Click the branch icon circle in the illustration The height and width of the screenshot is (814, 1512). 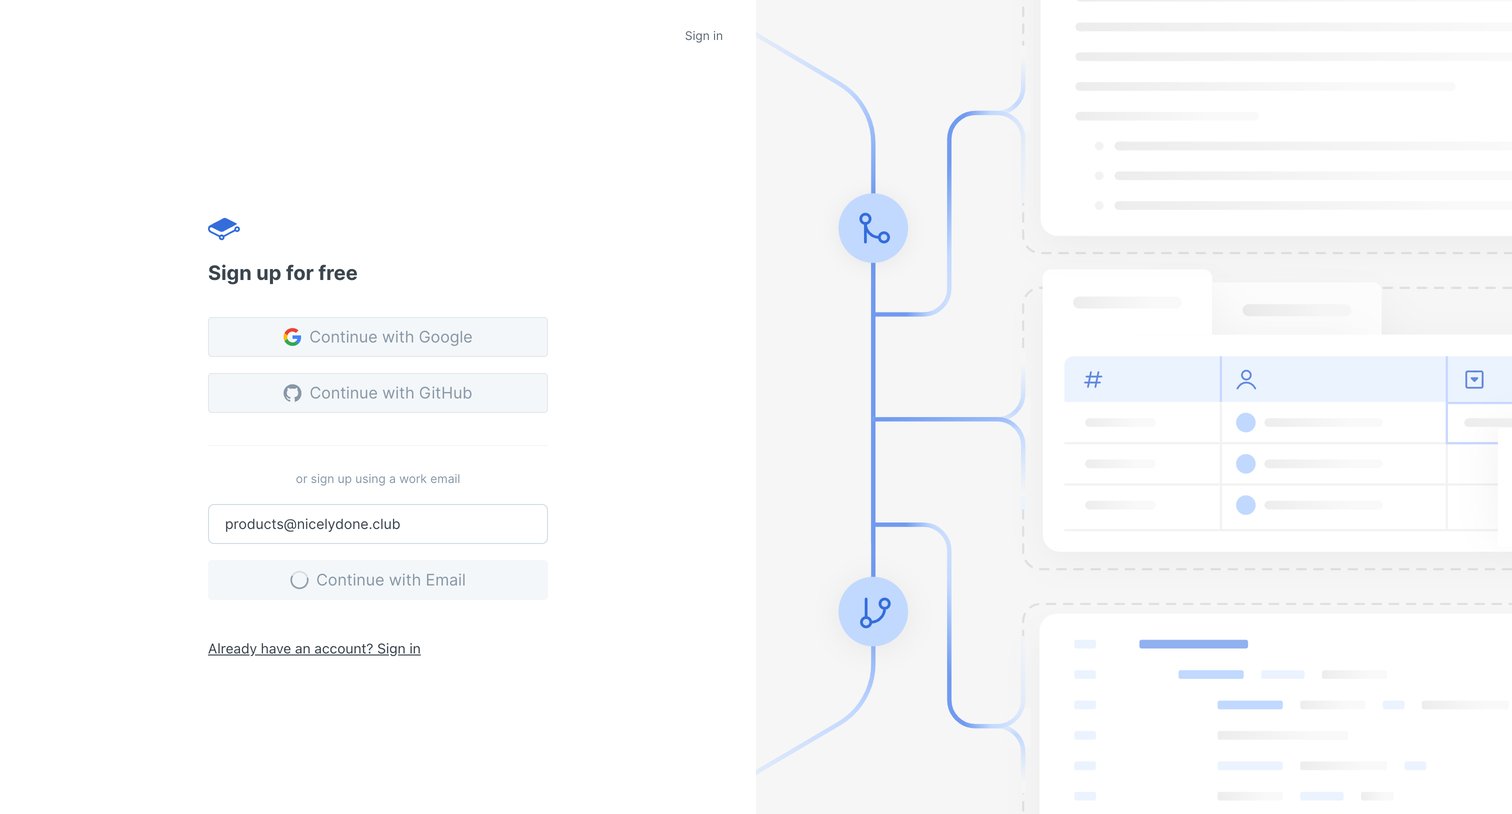[x=873, y=611]
